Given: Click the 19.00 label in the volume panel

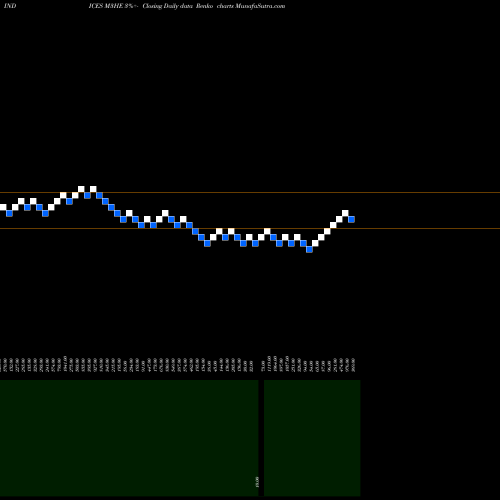Looking at the screenshot, I should coord(256,482).
